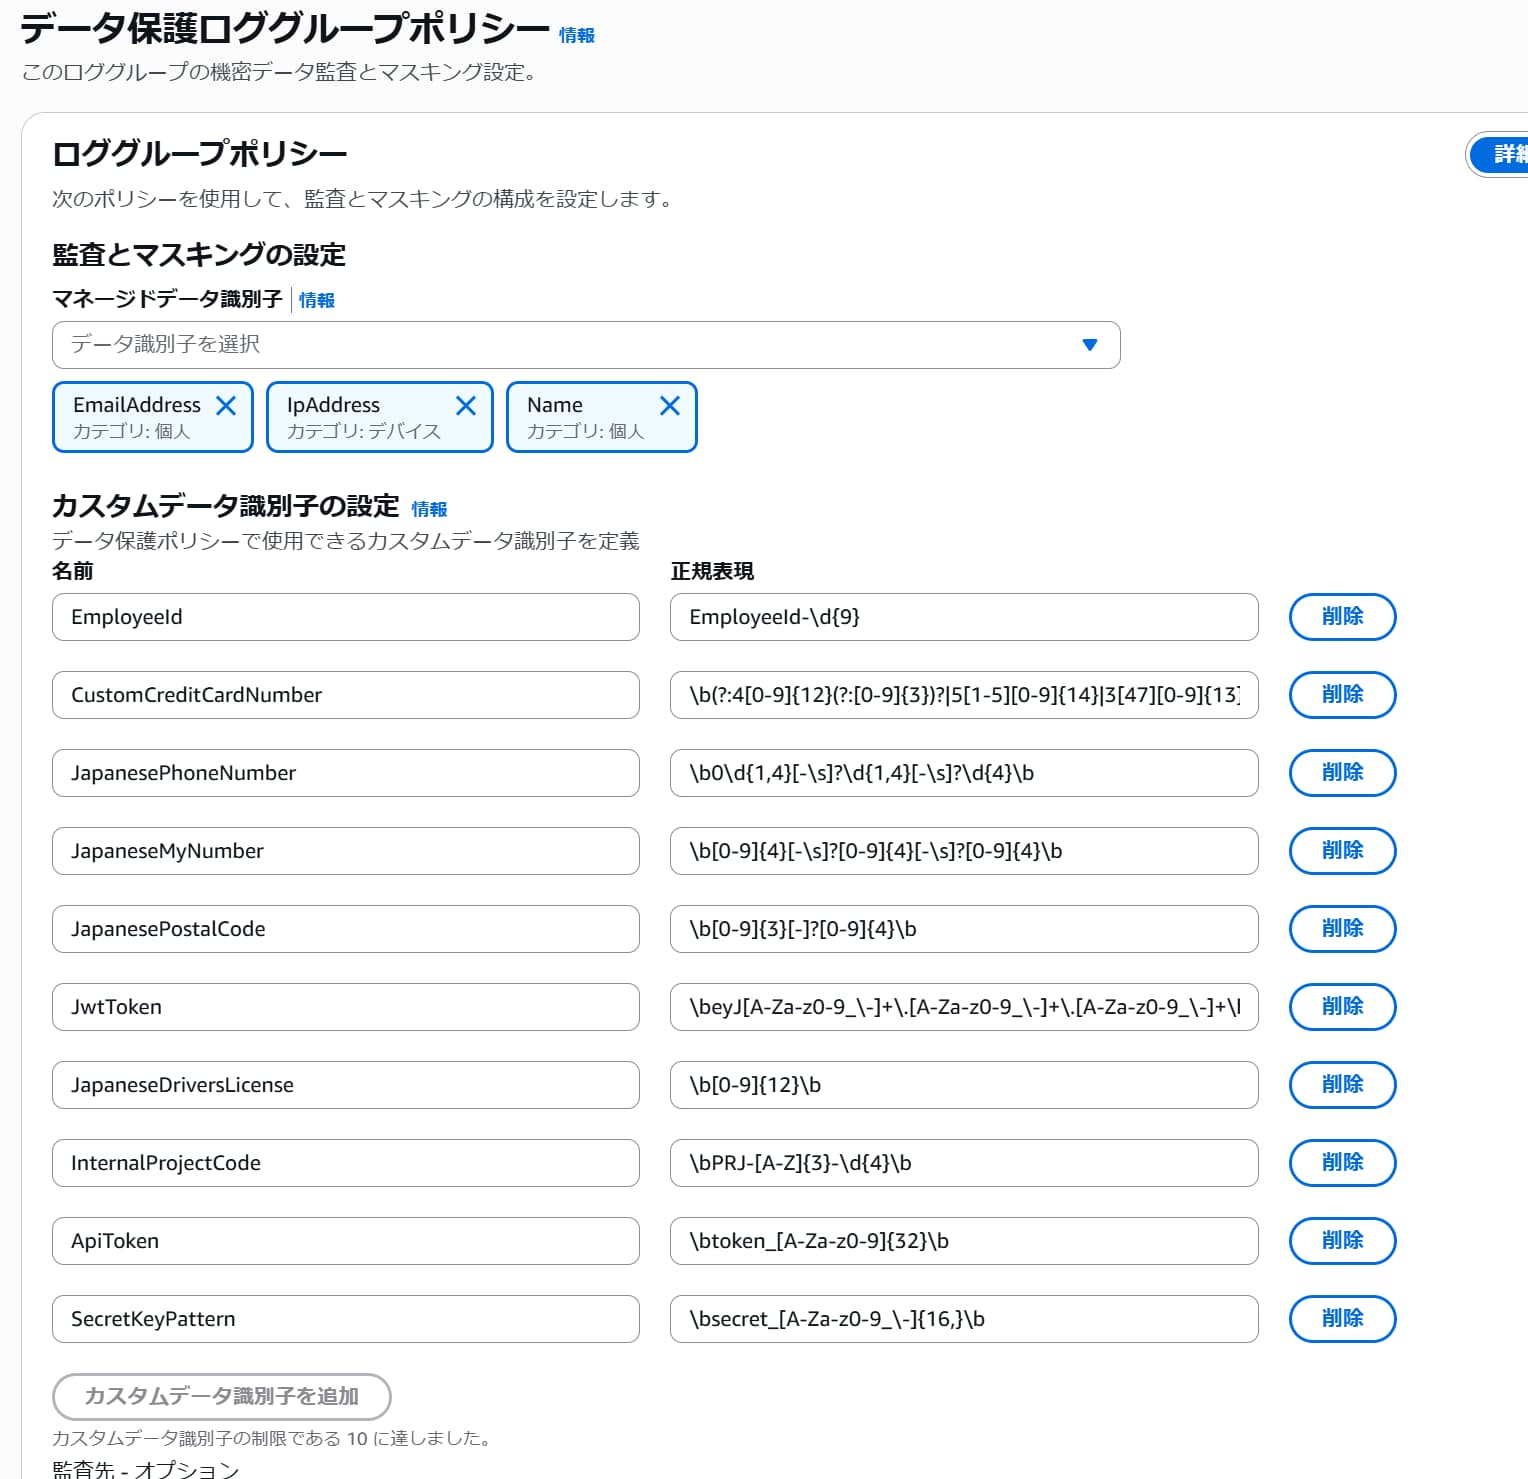
Task: Click the 監査先 - オプション label
Action: tap(146, 1469)
